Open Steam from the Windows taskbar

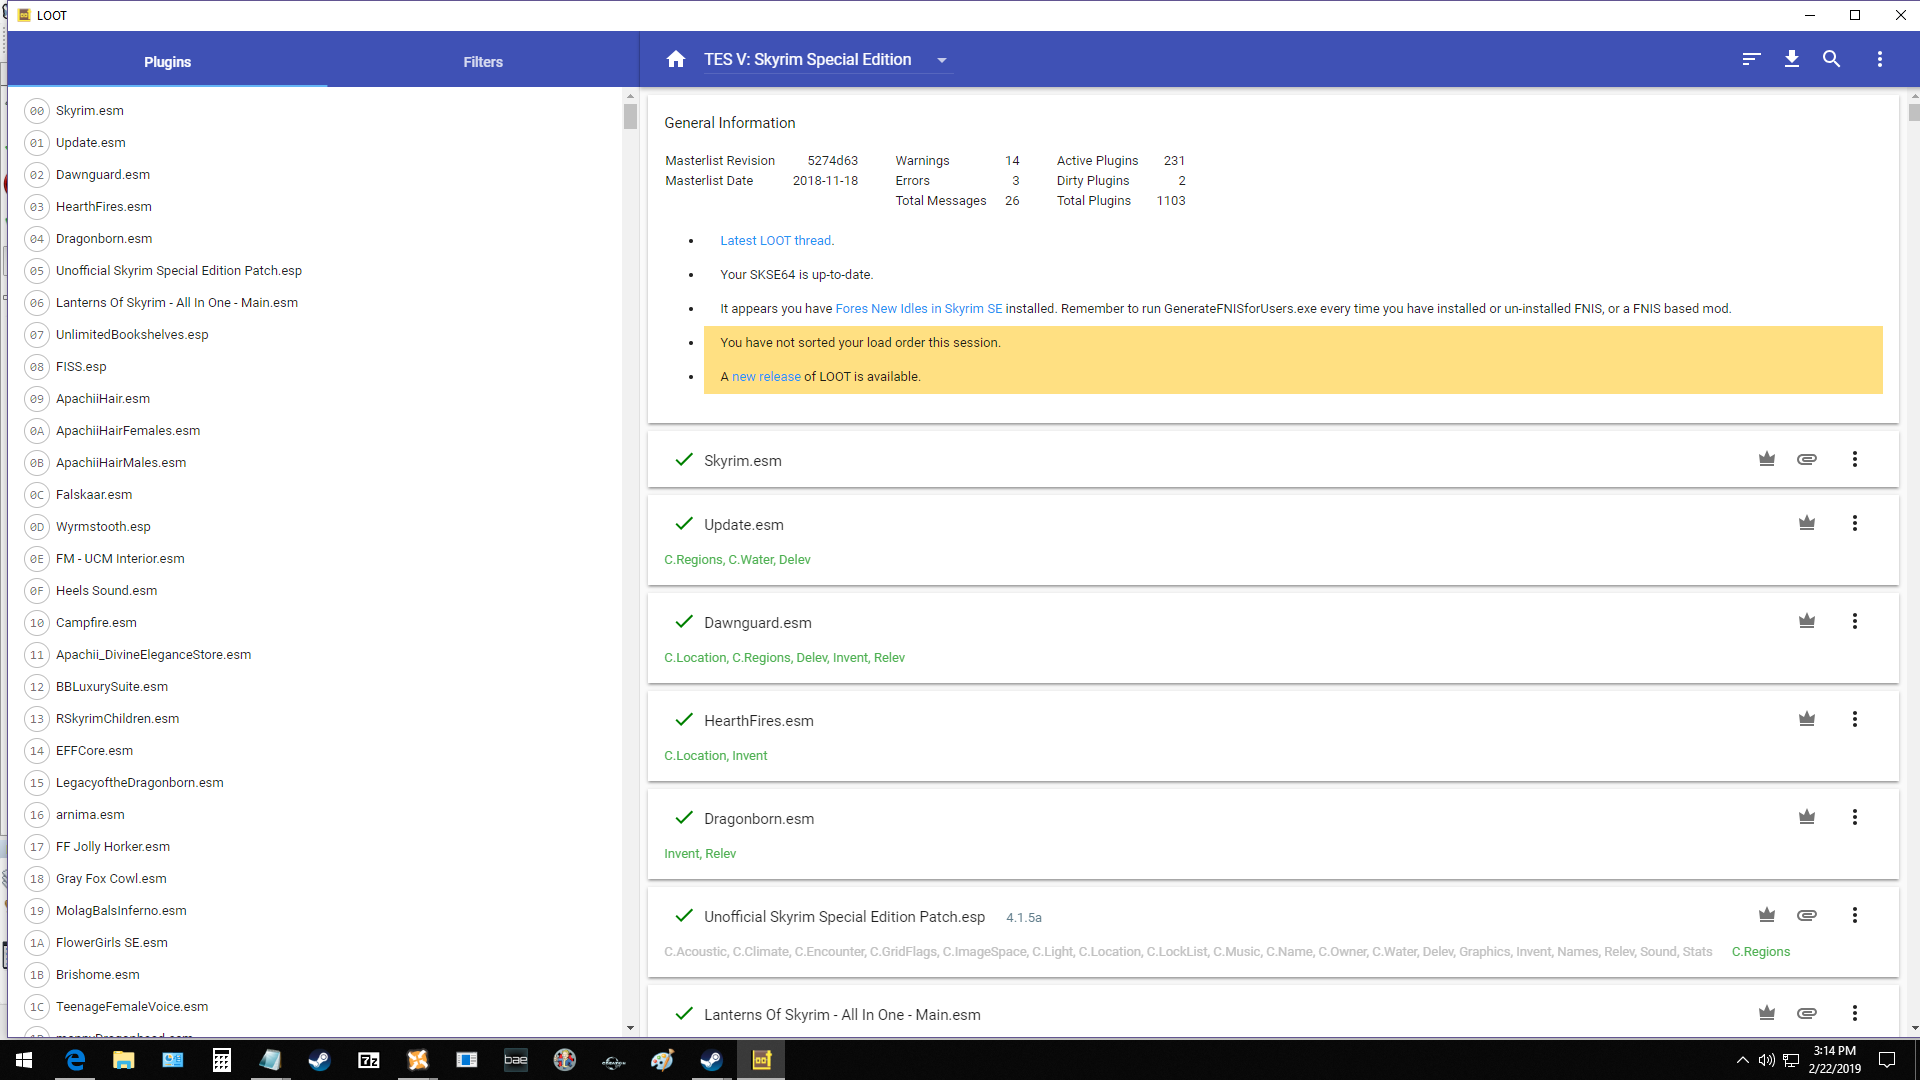[319, 1060]
